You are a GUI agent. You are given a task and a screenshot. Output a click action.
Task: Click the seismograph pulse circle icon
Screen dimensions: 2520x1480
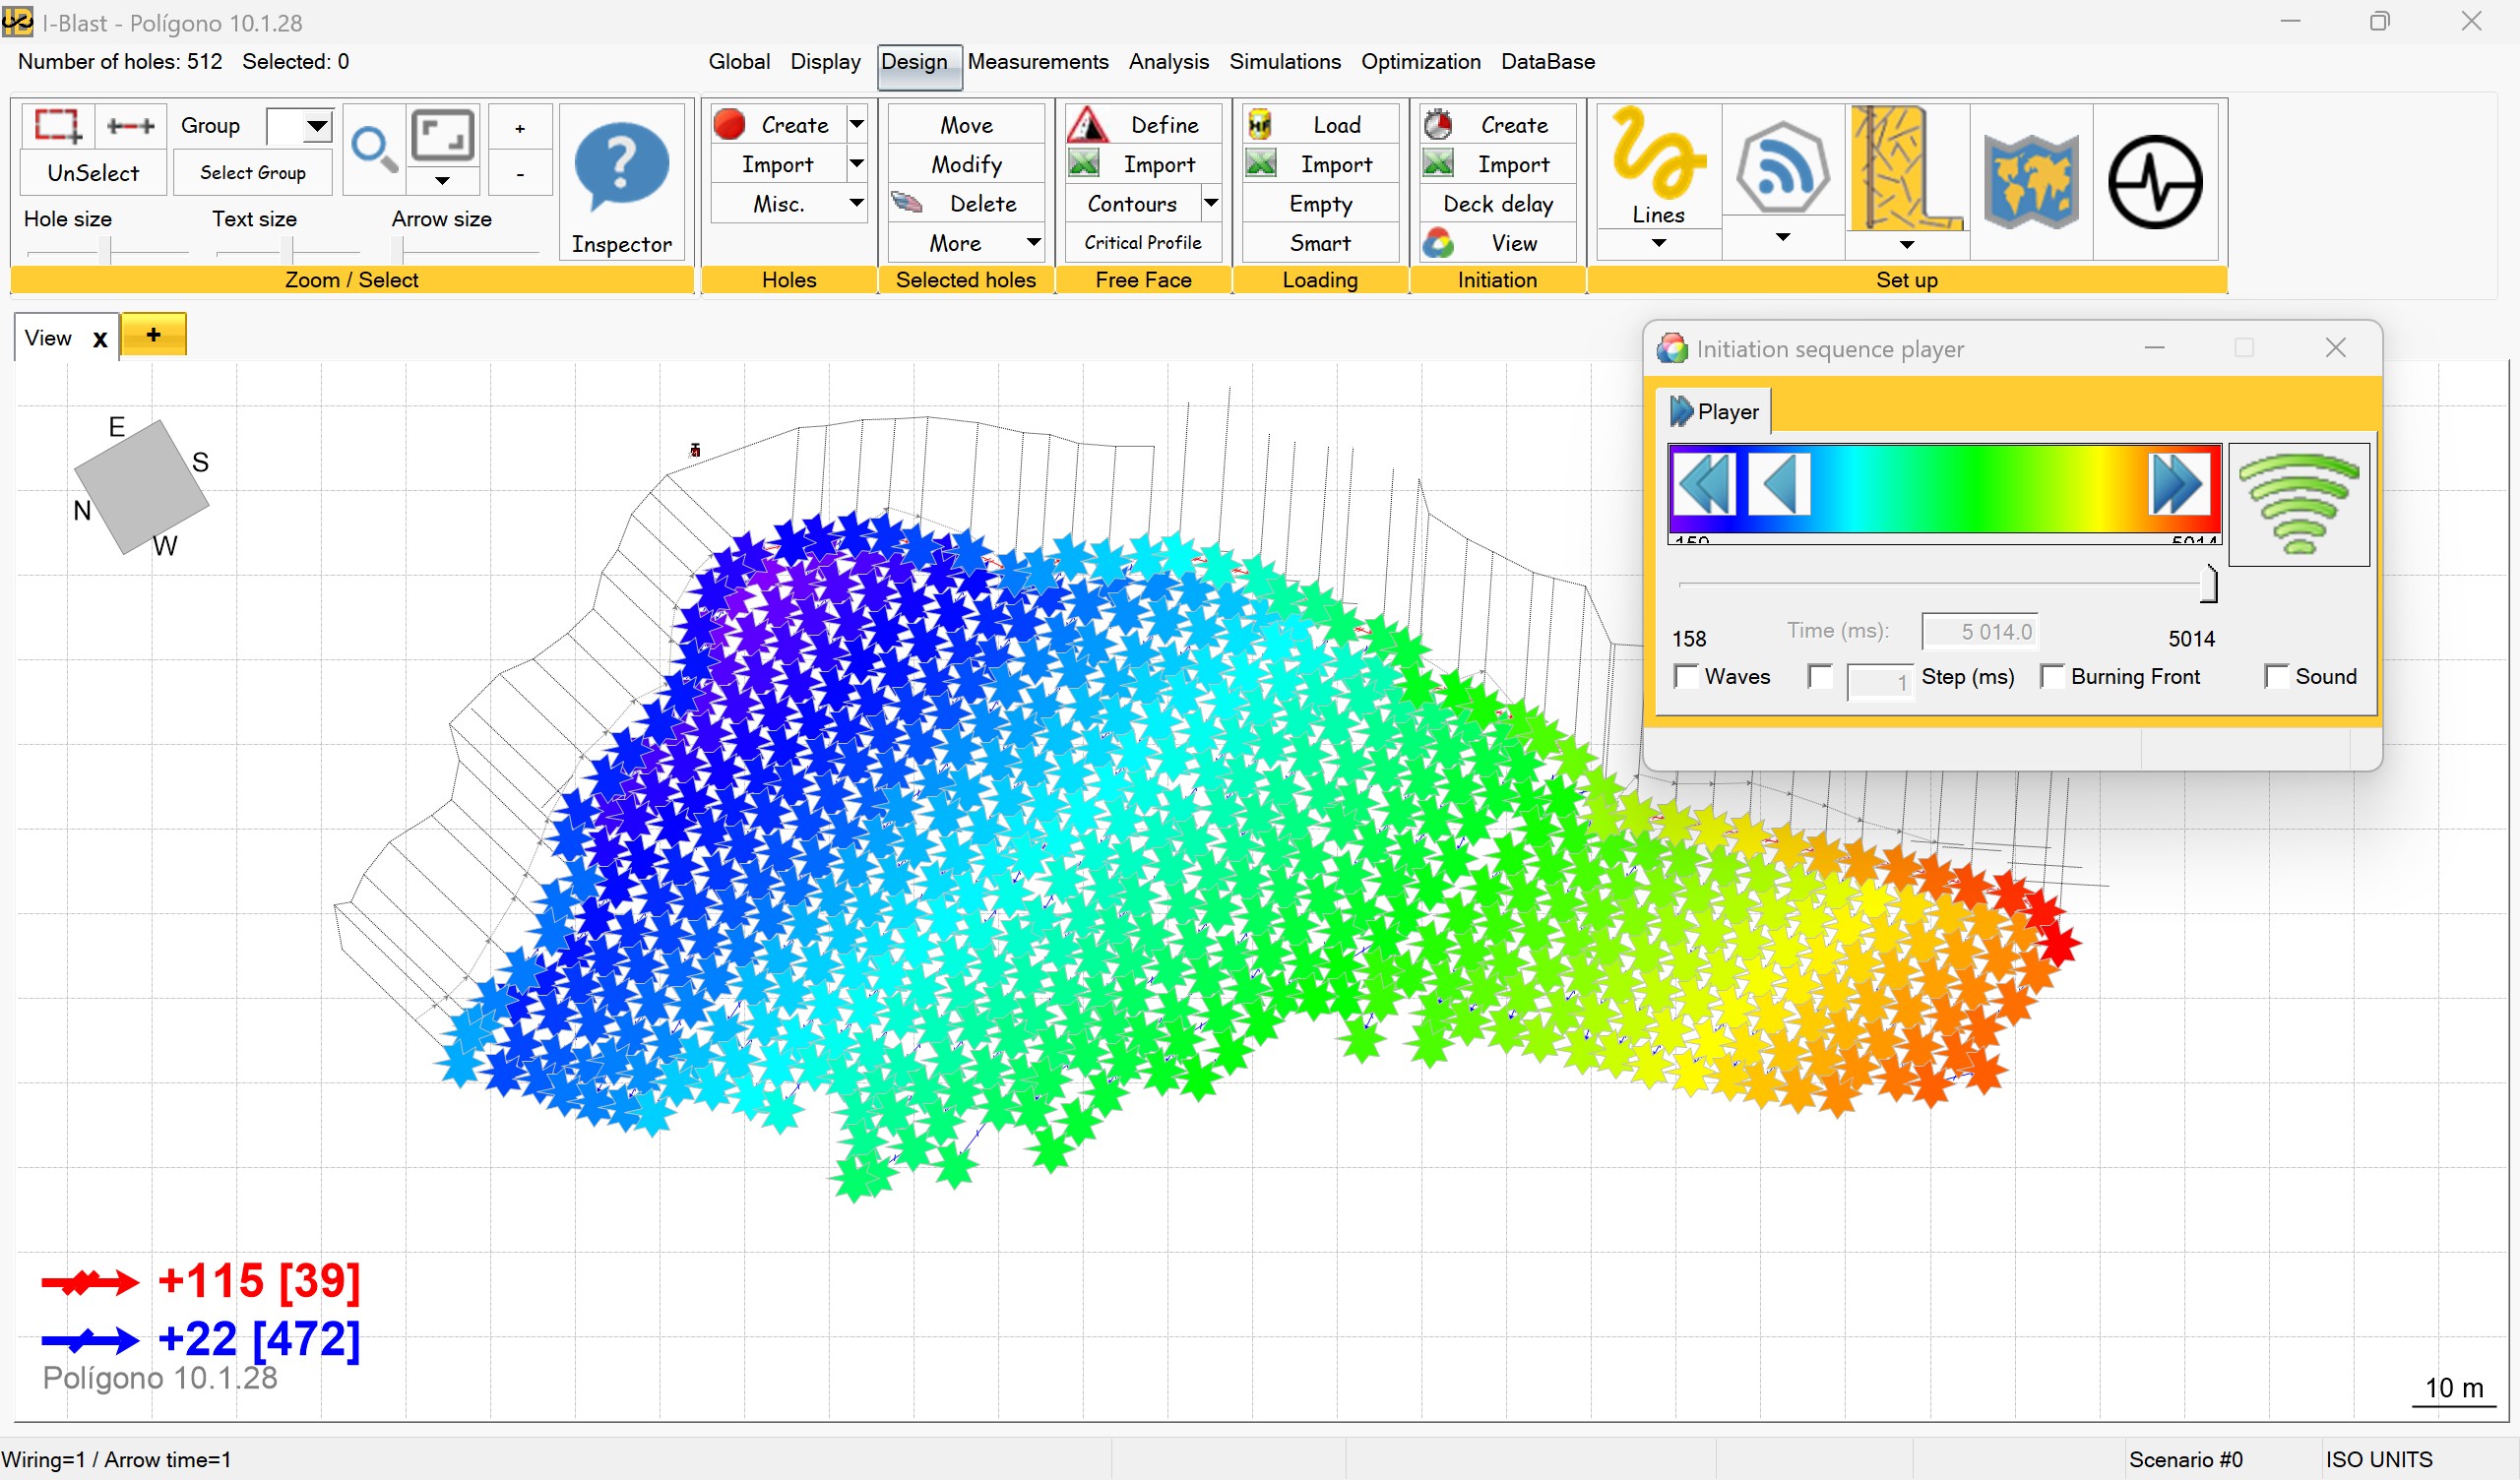(x=2154, y=183)
